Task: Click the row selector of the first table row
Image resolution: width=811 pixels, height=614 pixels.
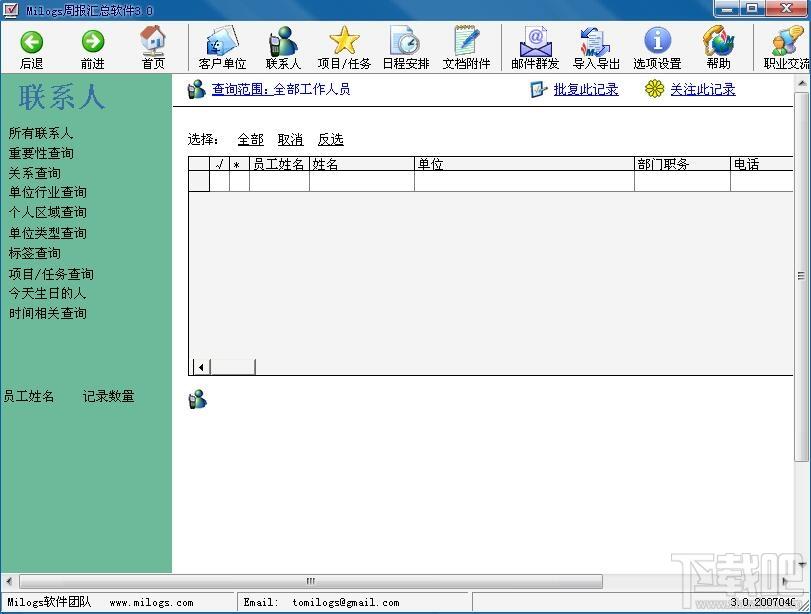Action: click(x=199, y=181)
